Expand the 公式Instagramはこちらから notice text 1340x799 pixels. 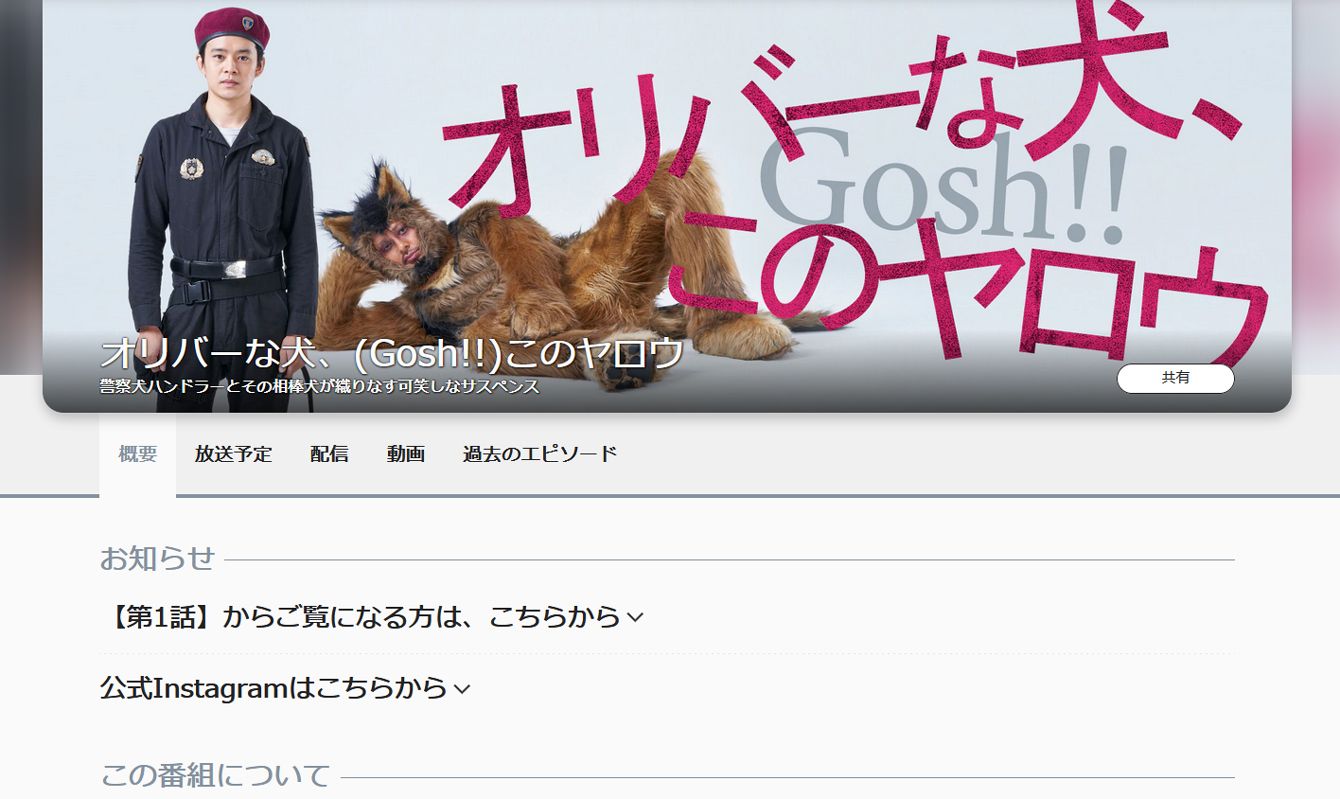273,688
